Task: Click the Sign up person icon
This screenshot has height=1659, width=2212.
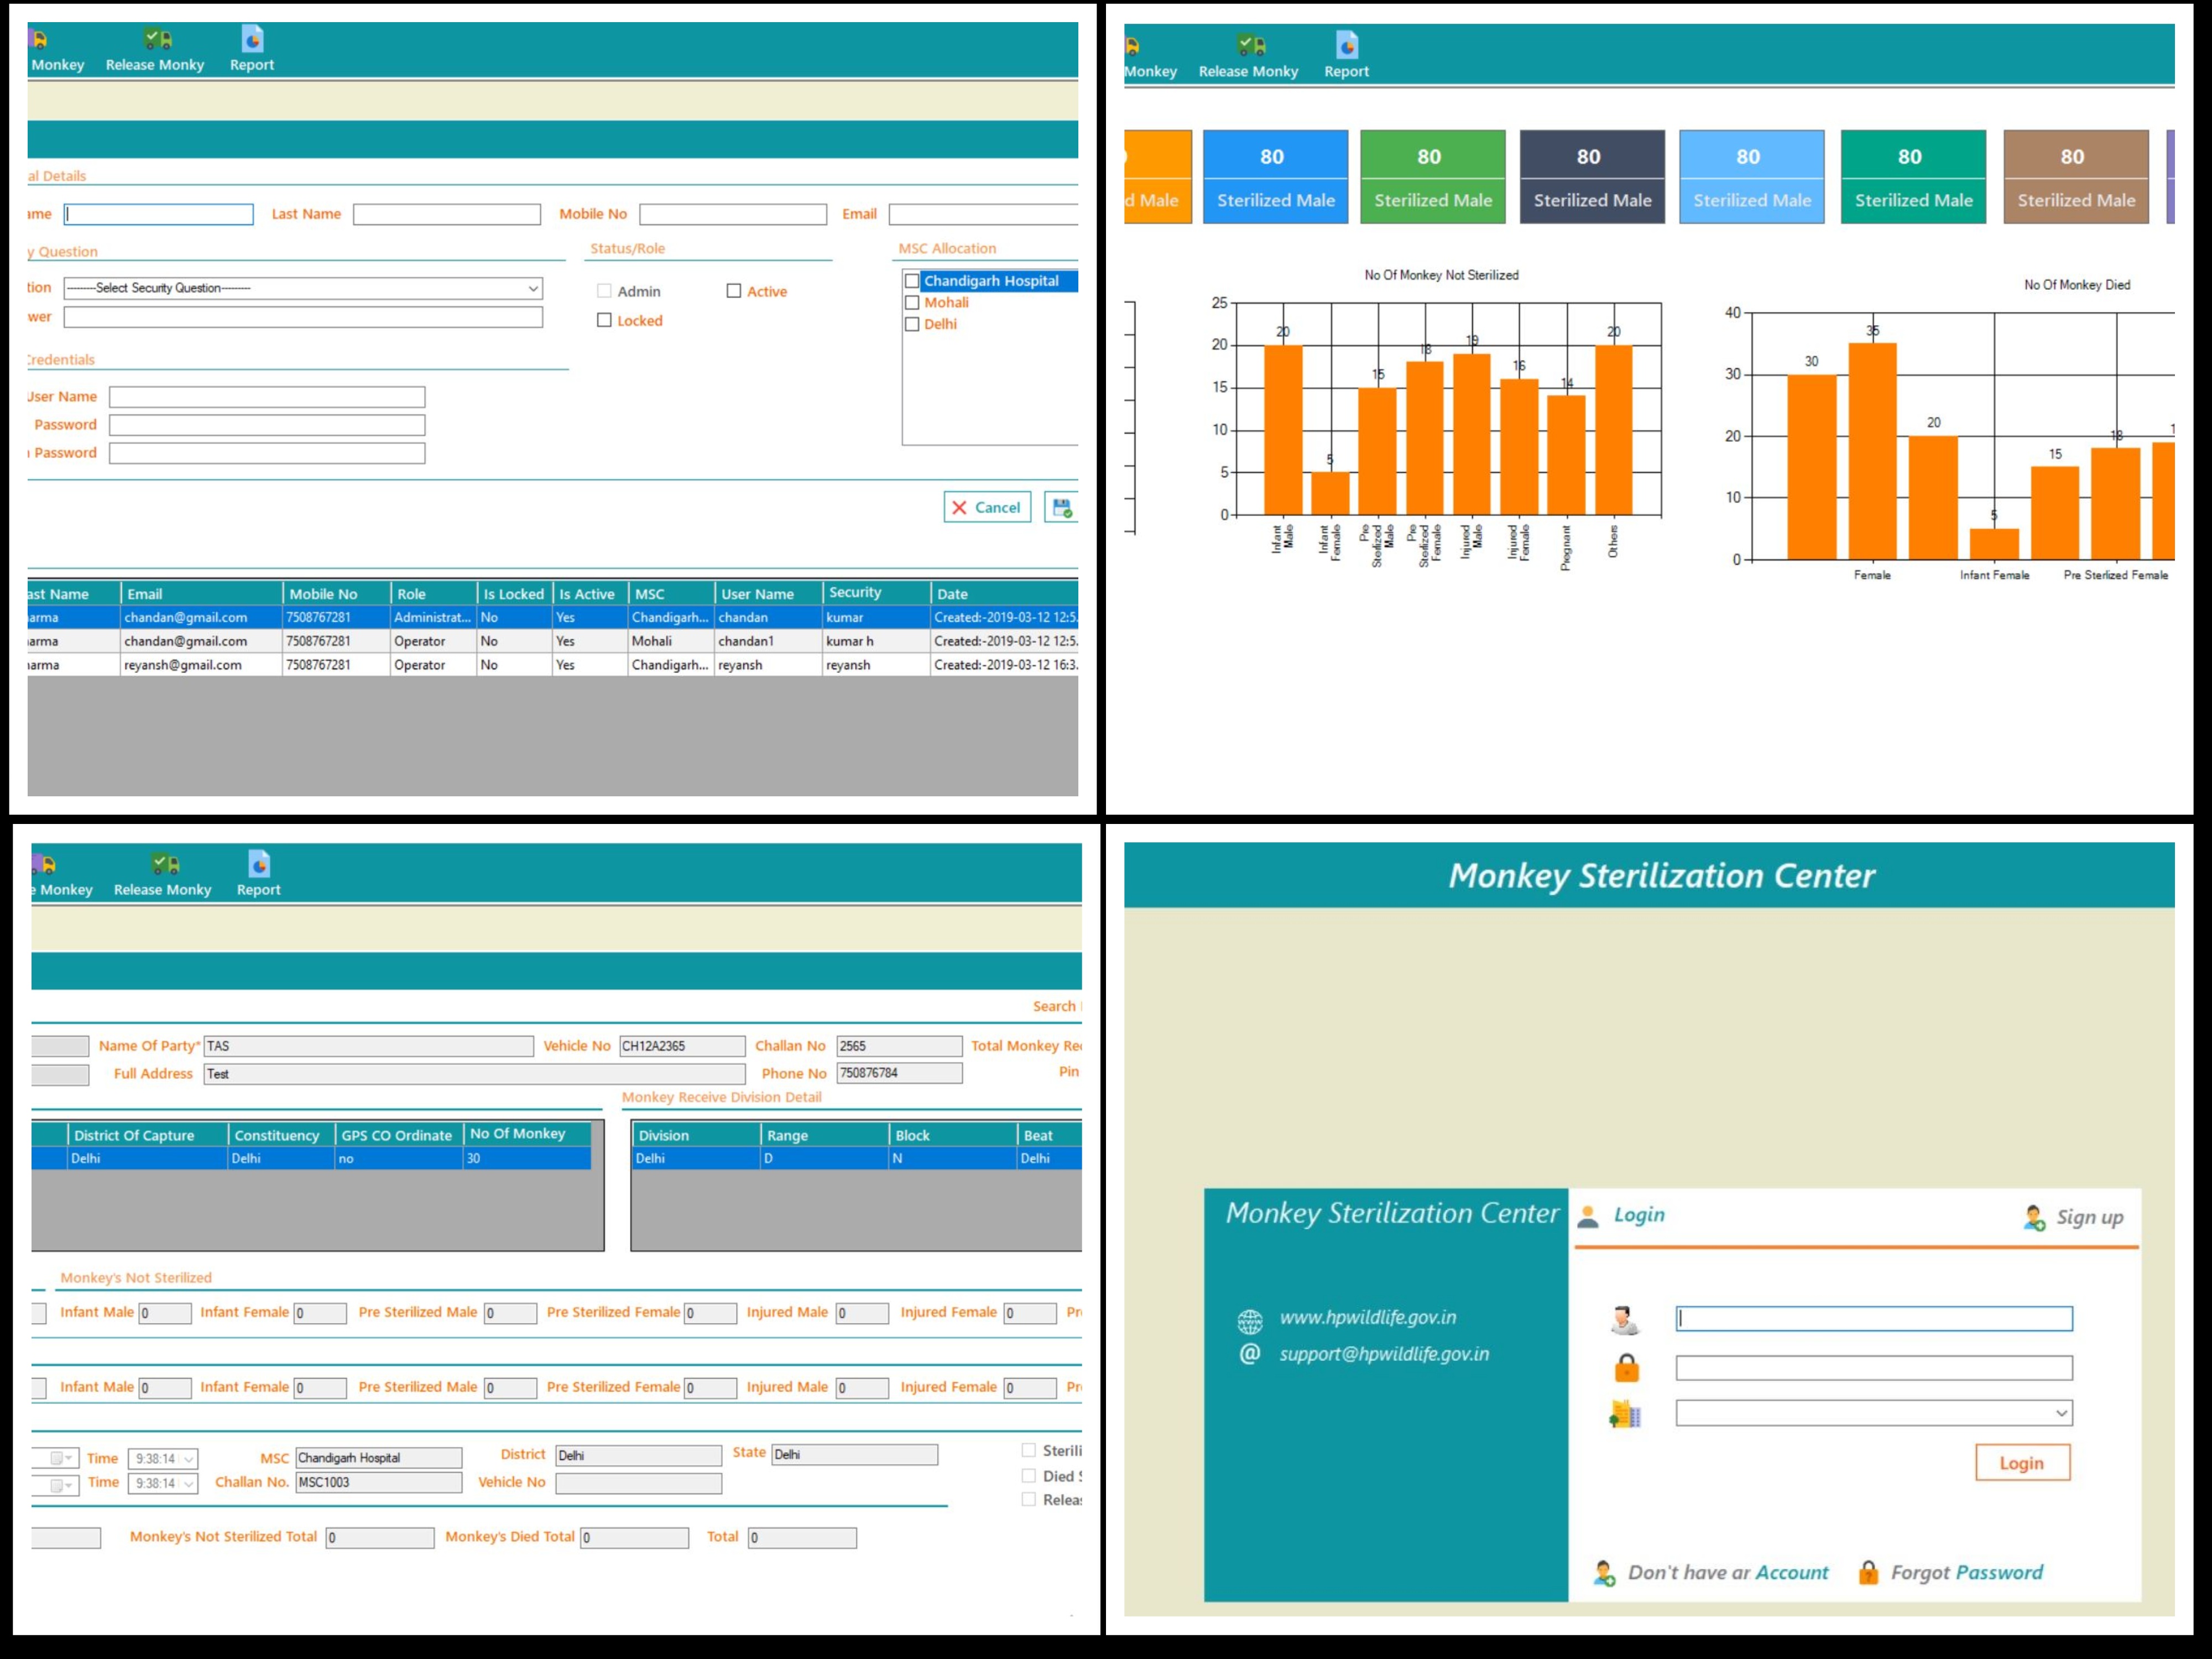Action: pos(2034,1217)
